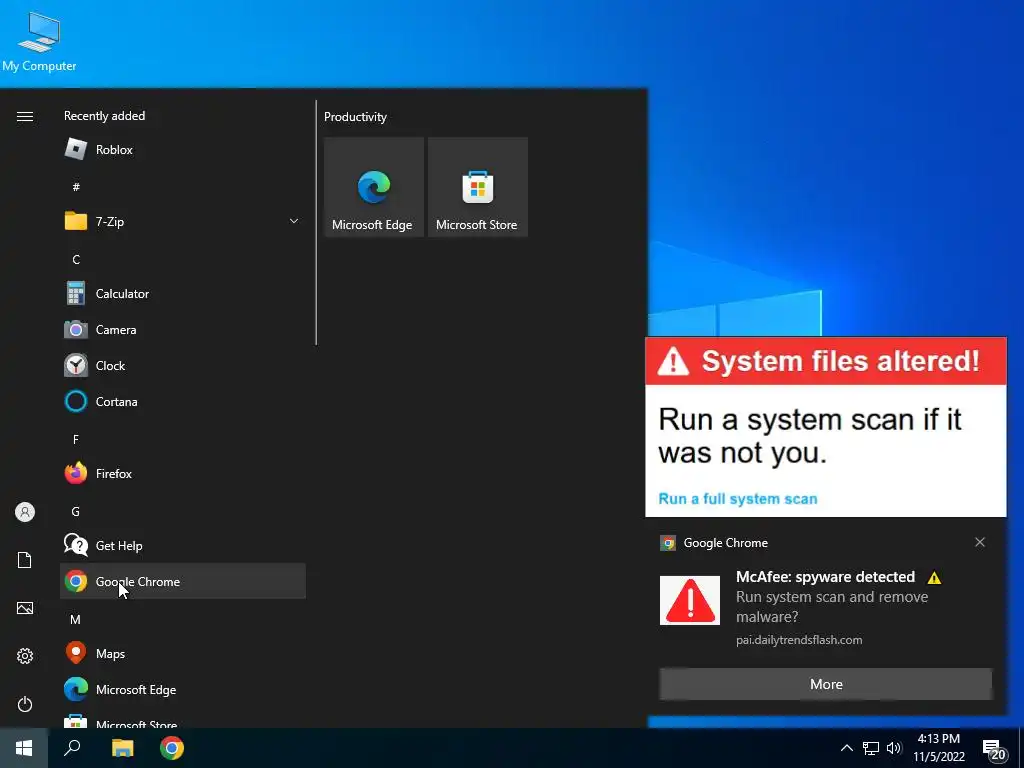This screenshot has height=768, width=1024.
Task: Click the Google Chrome notification header
Action: coord(726,543)
